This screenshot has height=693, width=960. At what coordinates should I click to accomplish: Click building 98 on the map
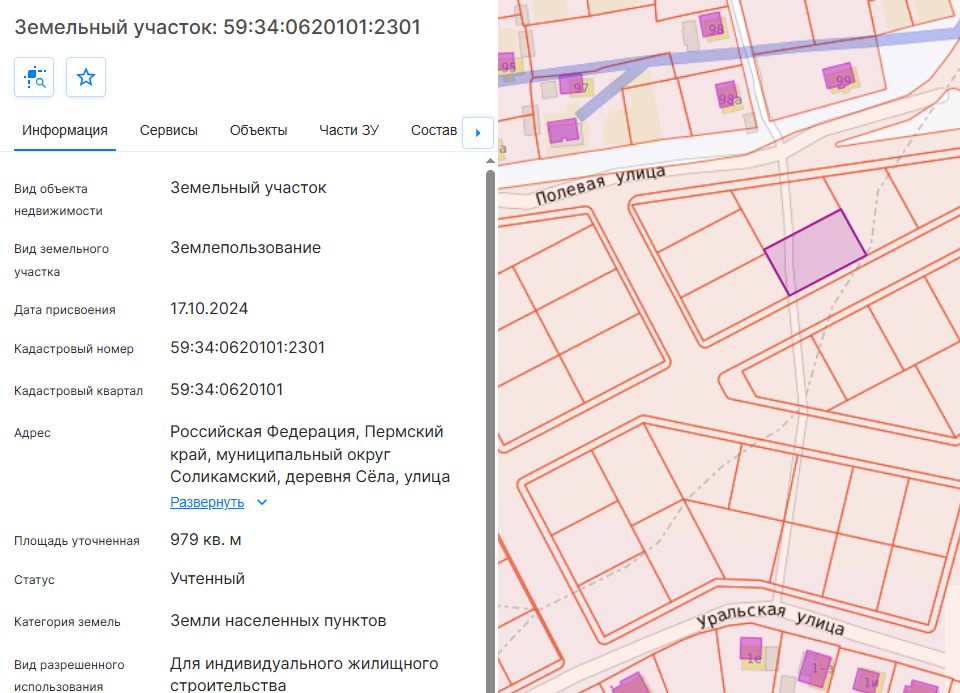point(712,26)
